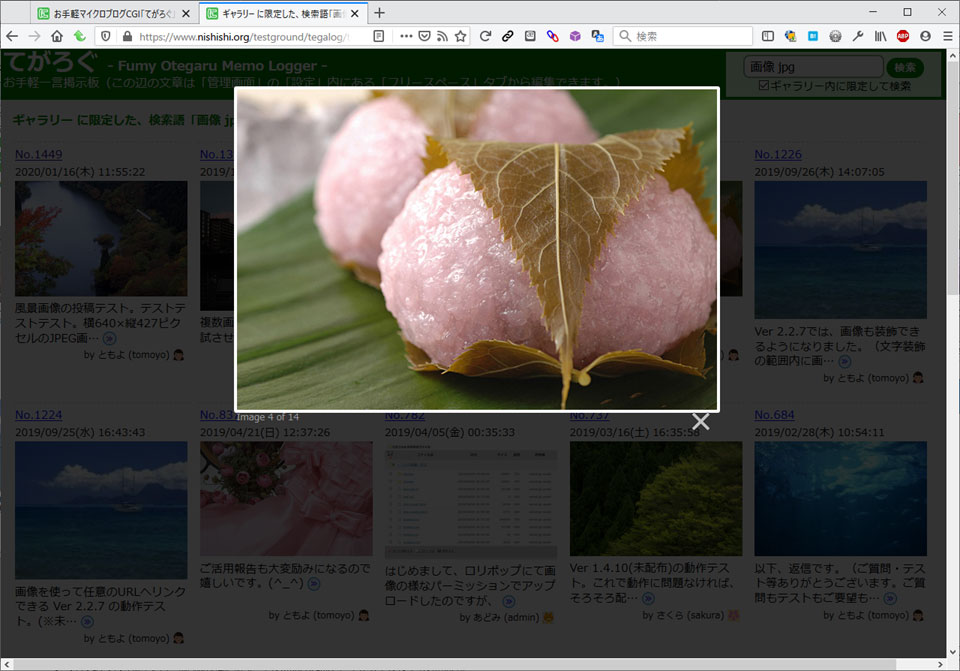960x671 pixels.
Task: Click the vertical scrollbar down arrow
Action: coord(953,651)
